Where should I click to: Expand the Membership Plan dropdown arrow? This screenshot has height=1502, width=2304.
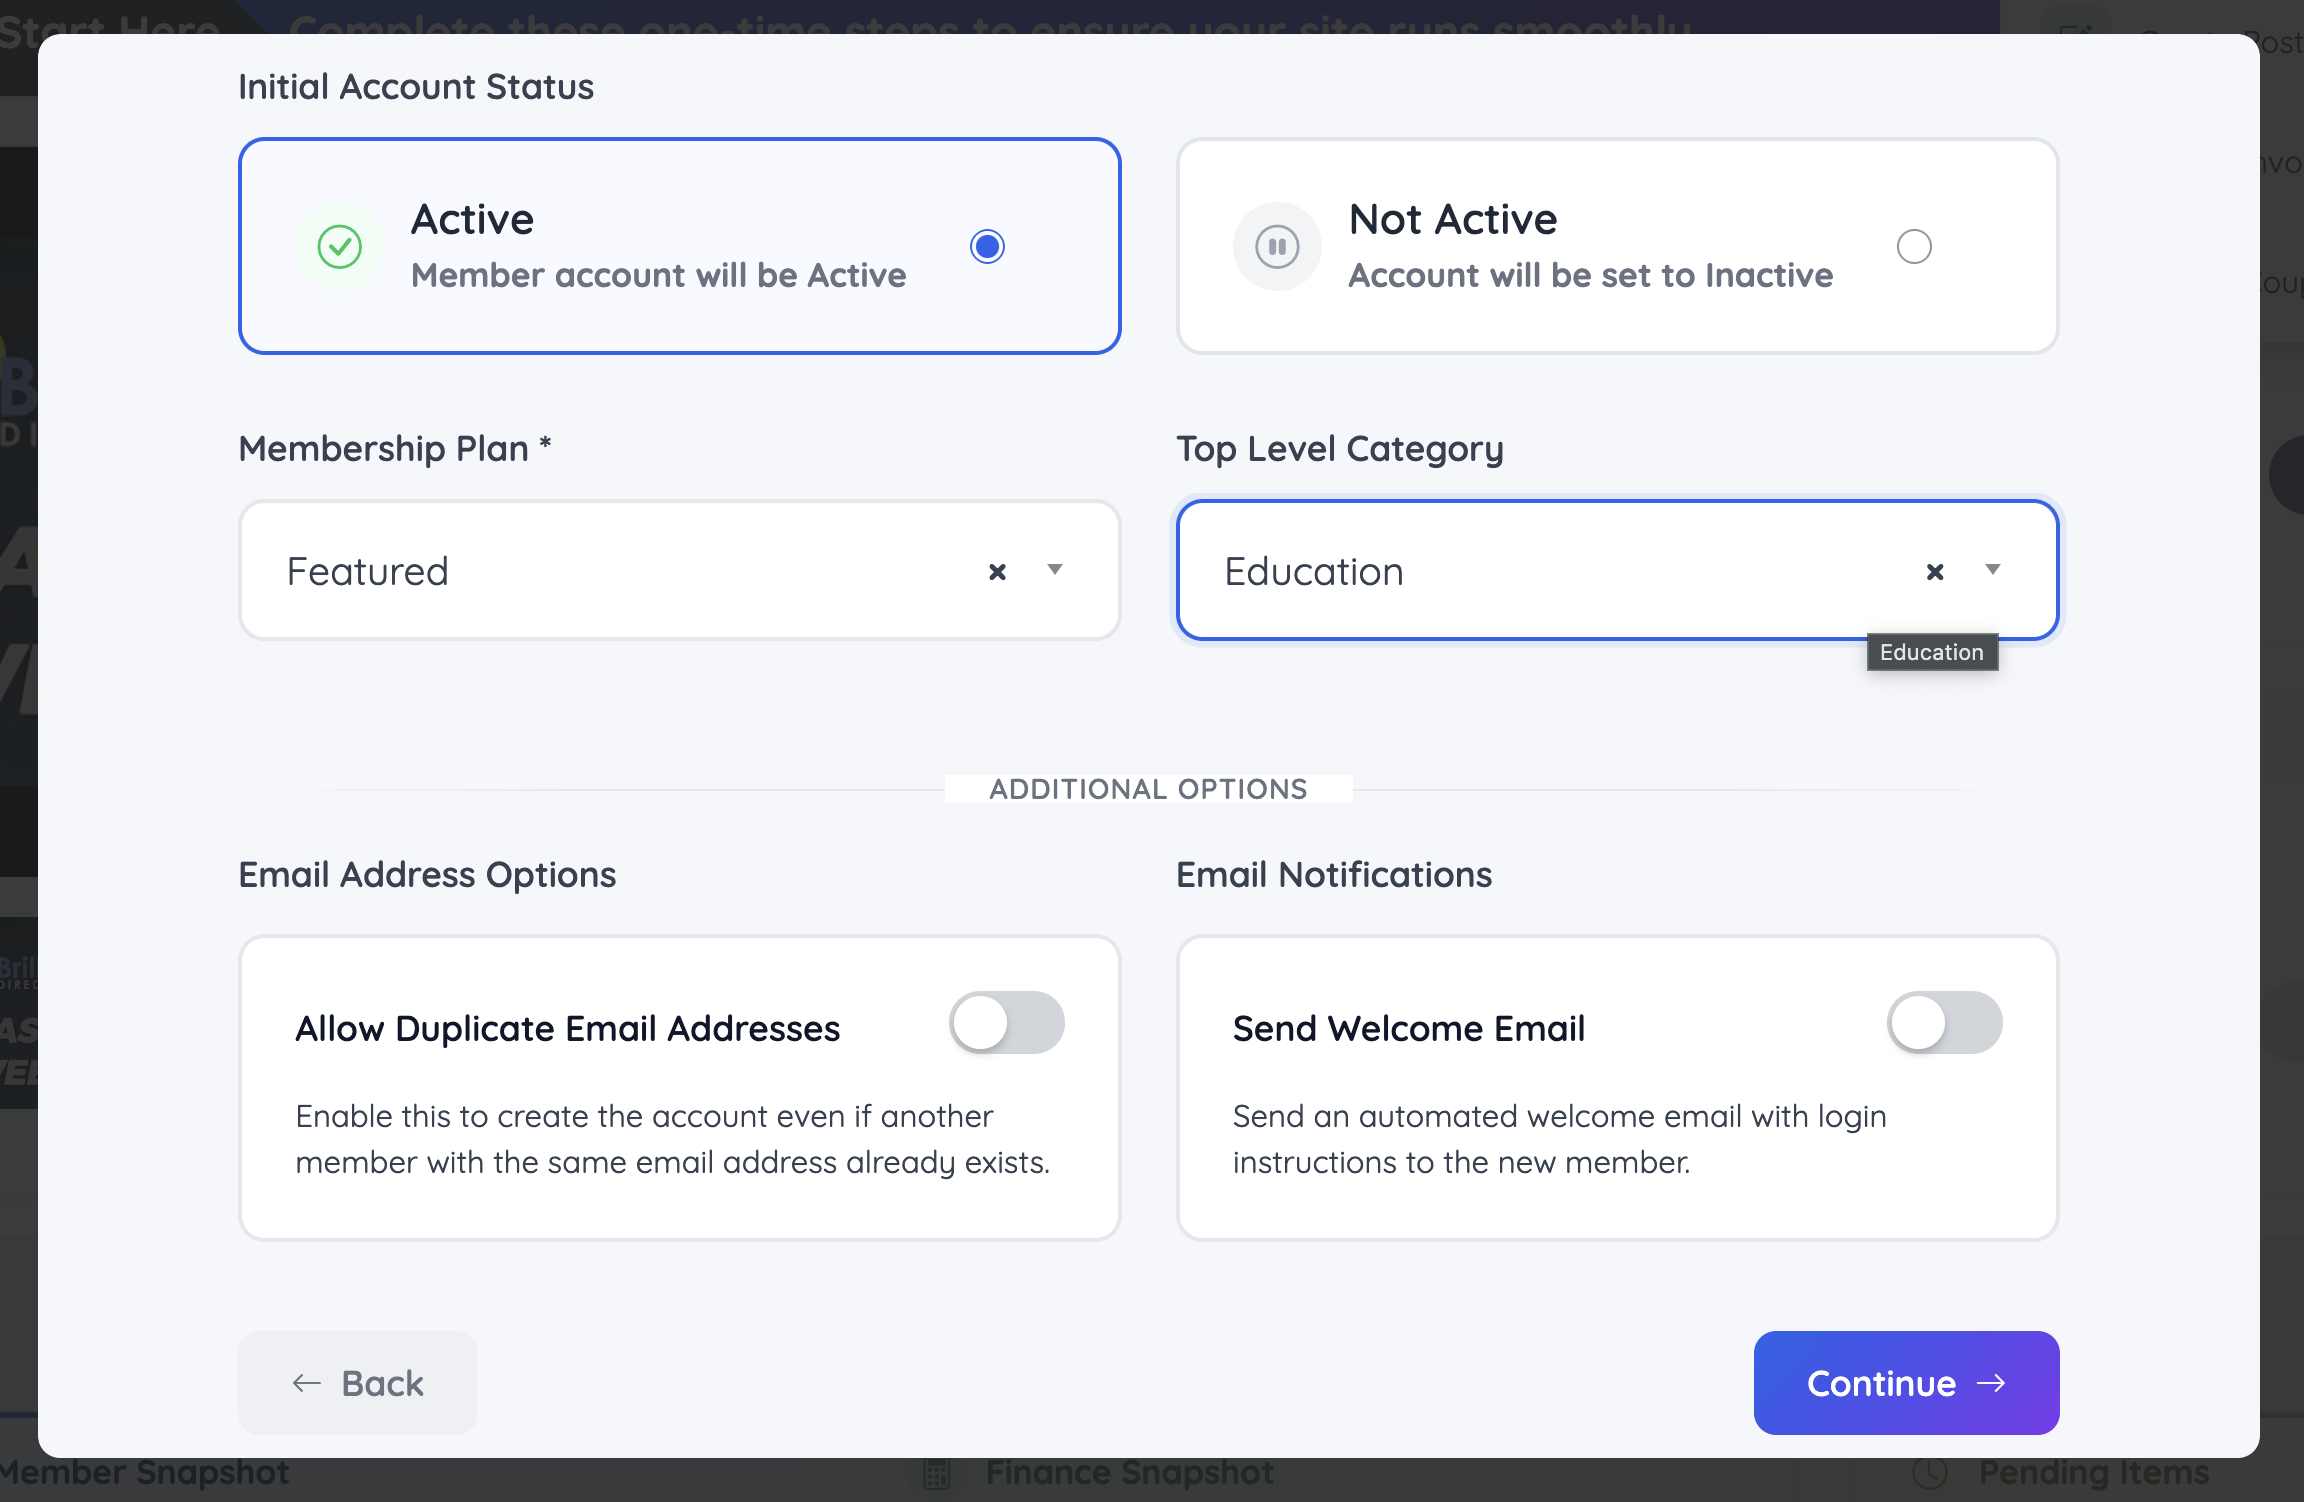coord(1055,570)
